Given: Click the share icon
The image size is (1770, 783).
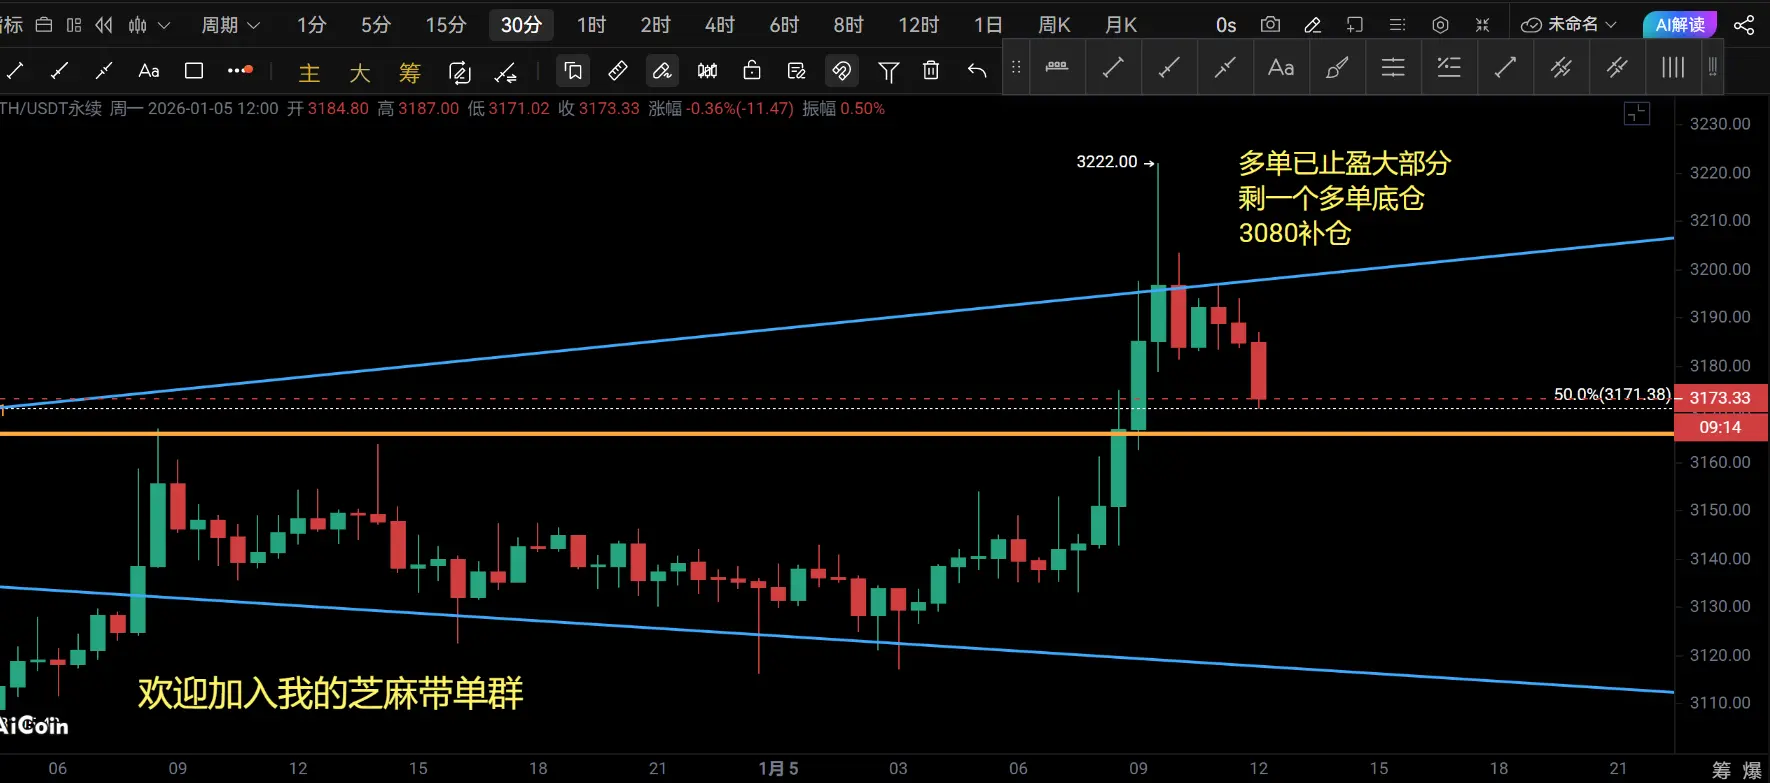Looking at the screenshot, I should 1744,25.
